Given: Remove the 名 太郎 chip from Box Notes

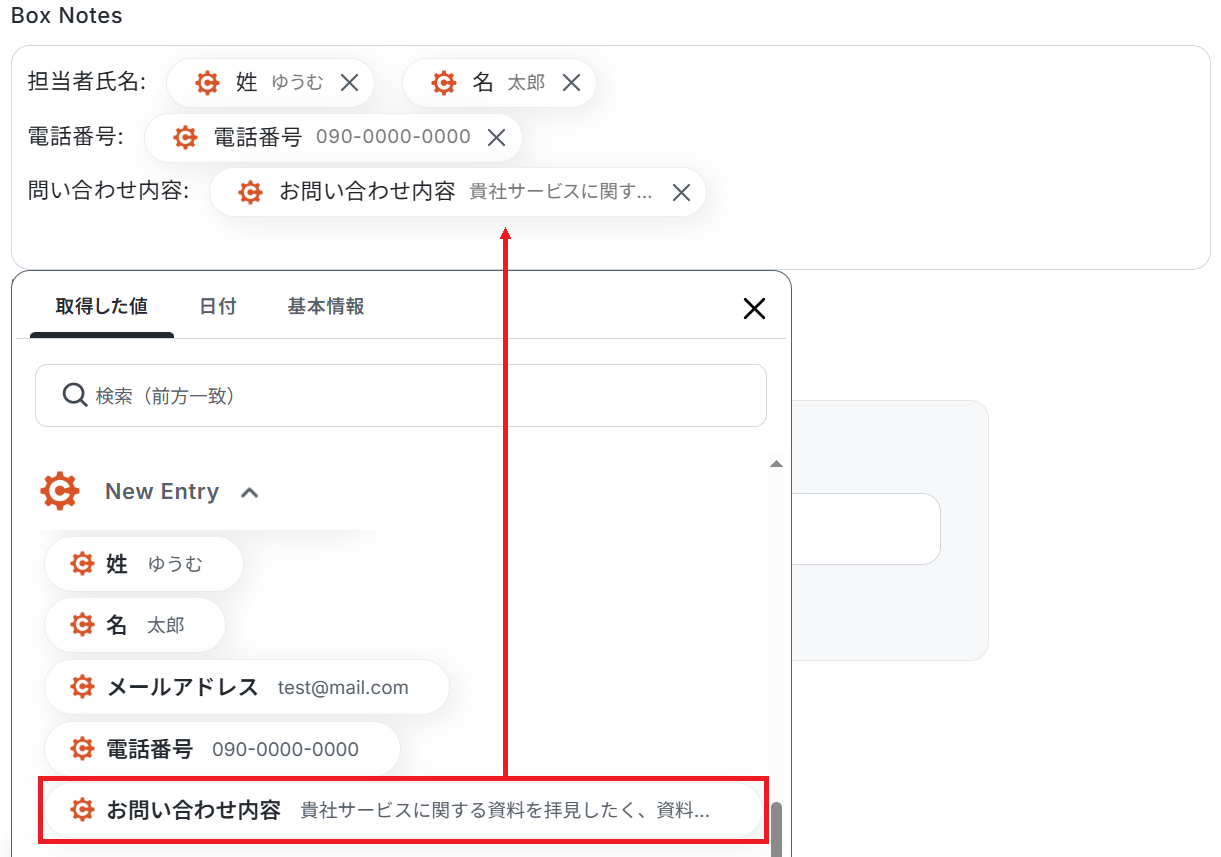Looking at the screenshot, I should (x=571, y=83).
